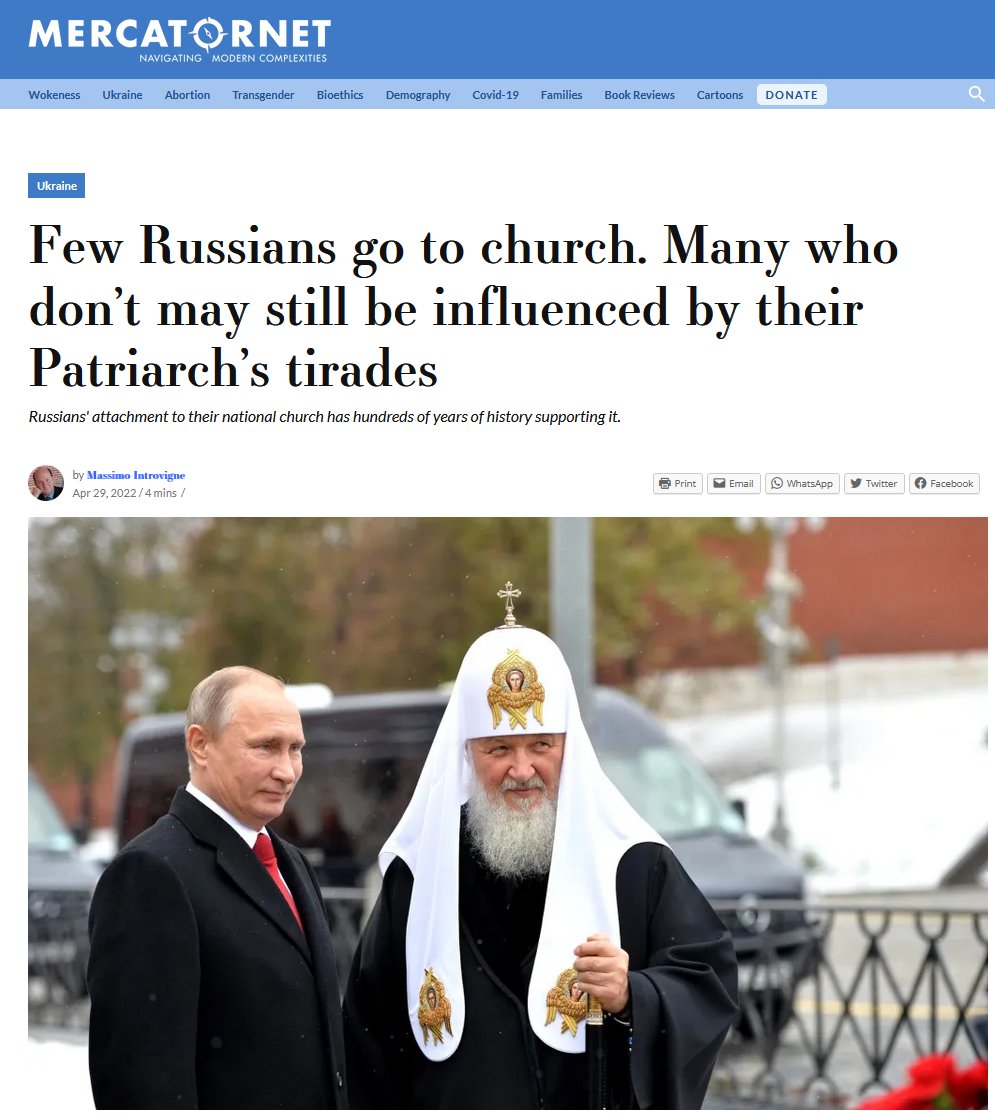Image resolution: width=995 pixels, height=1117 pixels.
Task: Select the Transgender nav item
Action: coord(263,95)
